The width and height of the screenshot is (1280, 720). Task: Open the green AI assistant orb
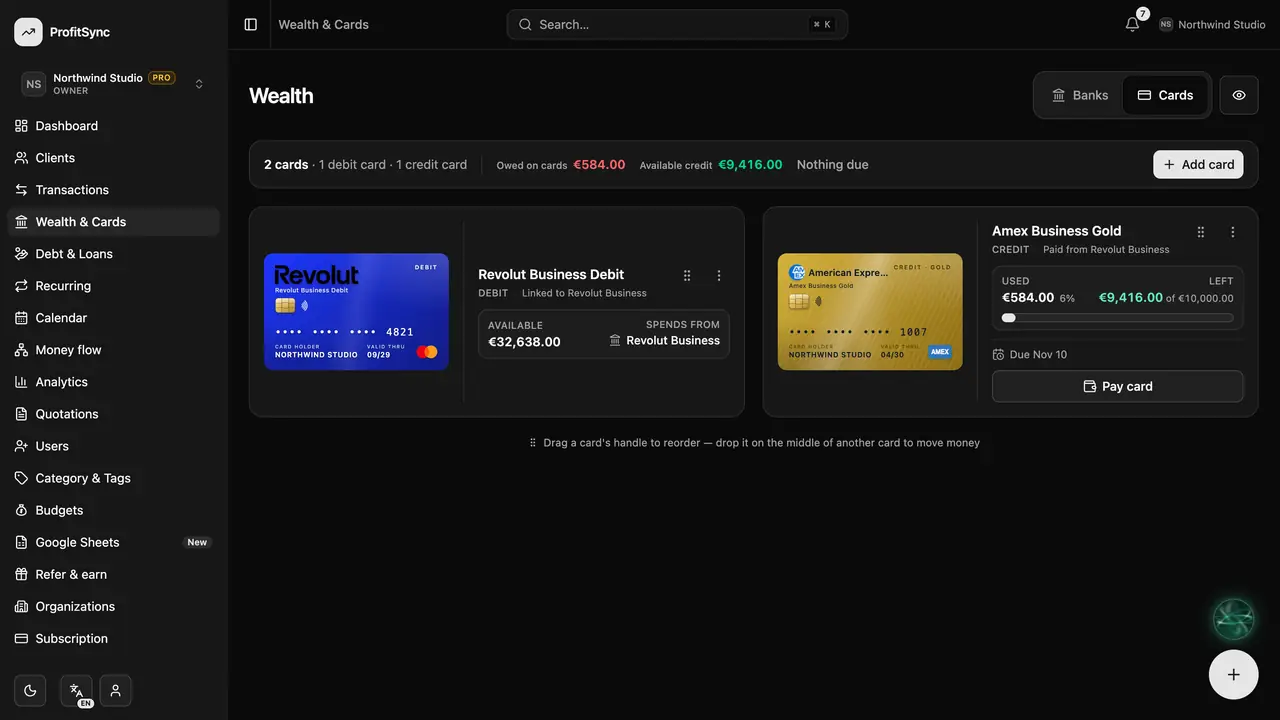click(x=1233, y=619)
